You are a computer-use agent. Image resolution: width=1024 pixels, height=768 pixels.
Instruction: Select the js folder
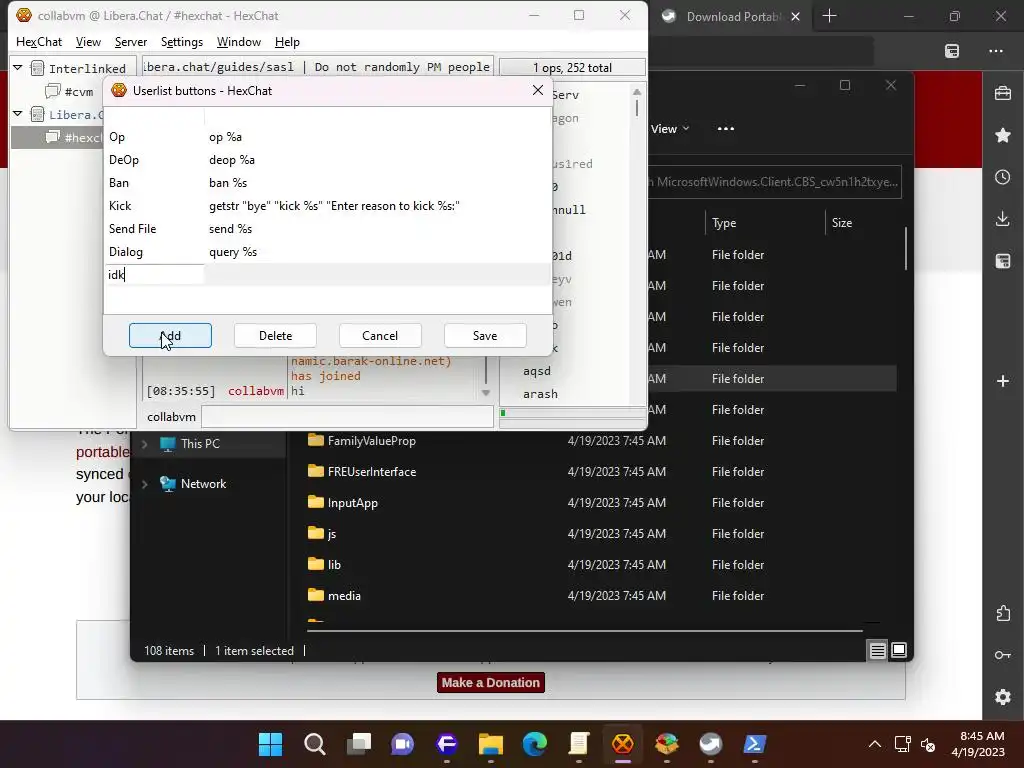point(331,534)
